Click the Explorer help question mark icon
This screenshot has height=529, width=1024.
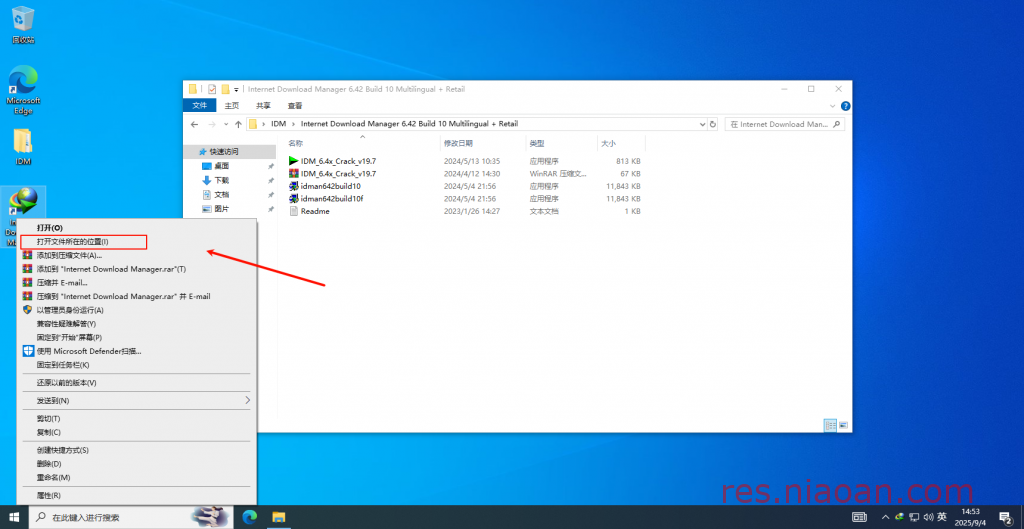[x=845, y=106]
